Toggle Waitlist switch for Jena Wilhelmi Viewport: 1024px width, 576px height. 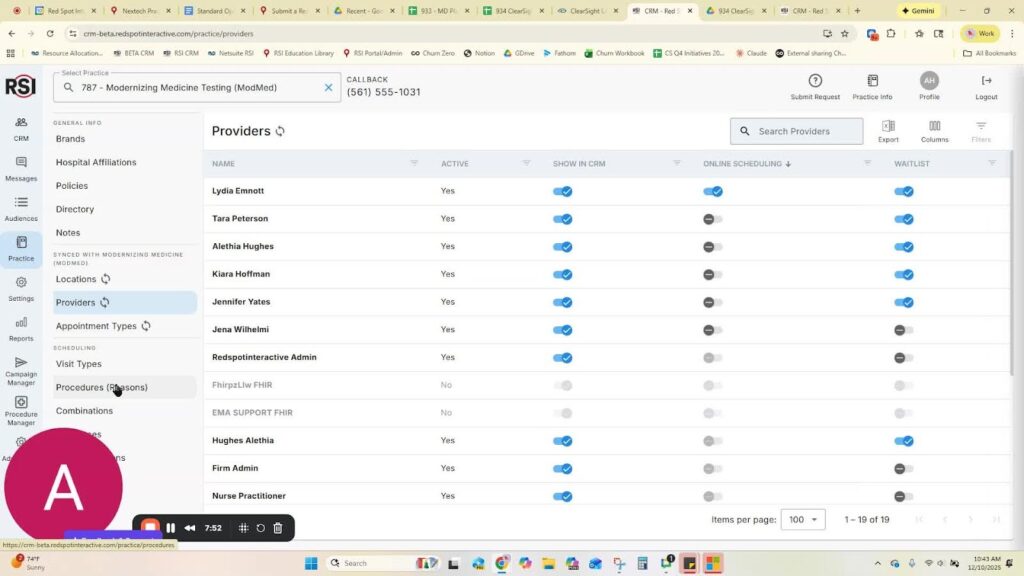pos(903,330)
